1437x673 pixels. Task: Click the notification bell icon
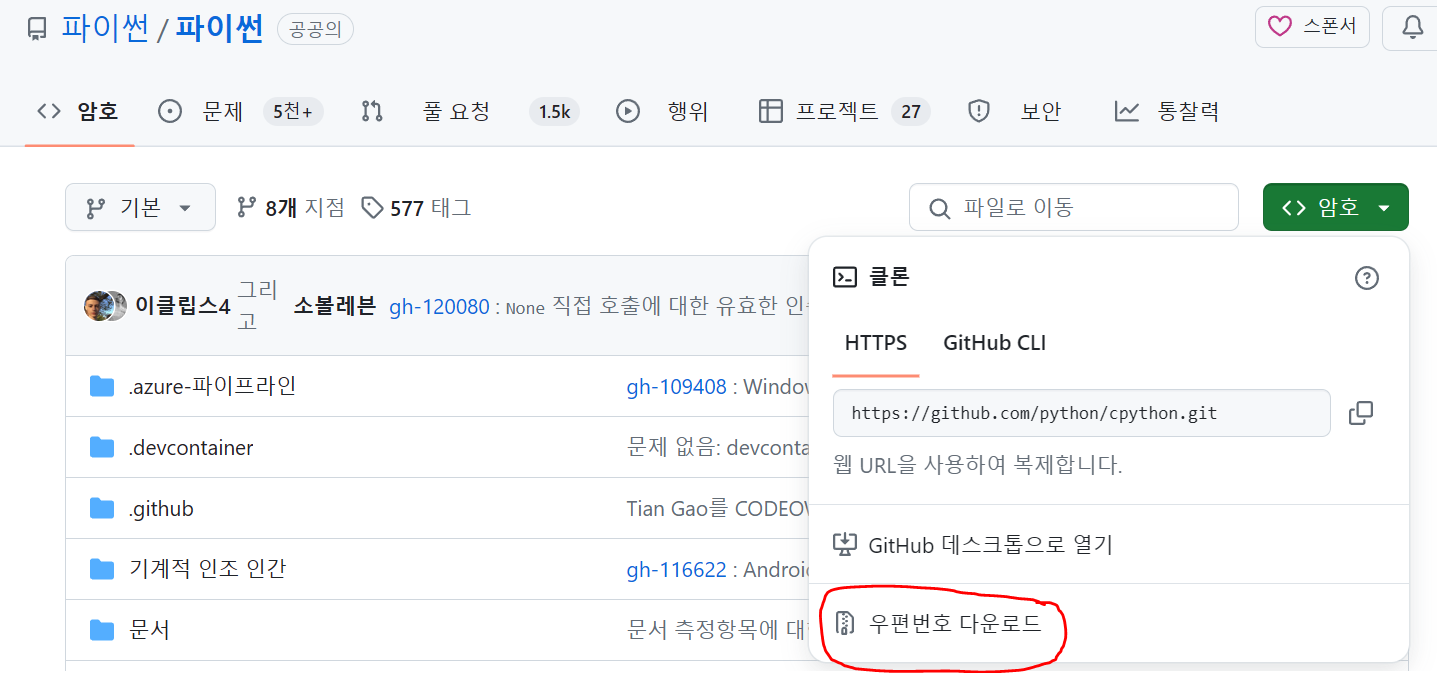(x=1412, y=27)
